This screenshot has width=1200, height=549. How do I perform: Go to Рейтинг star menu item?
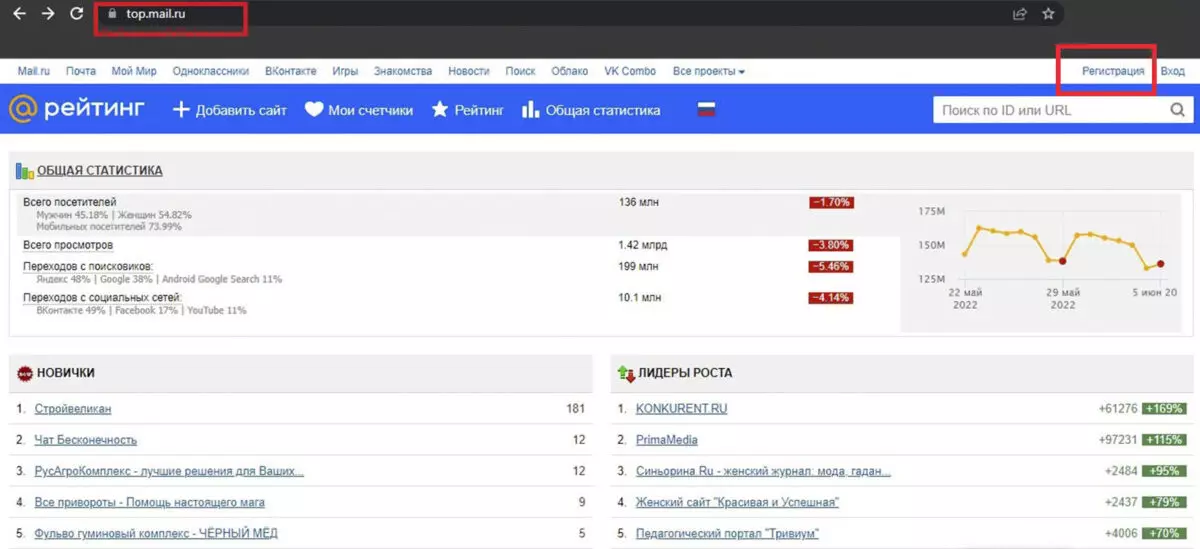click(467, 110)
